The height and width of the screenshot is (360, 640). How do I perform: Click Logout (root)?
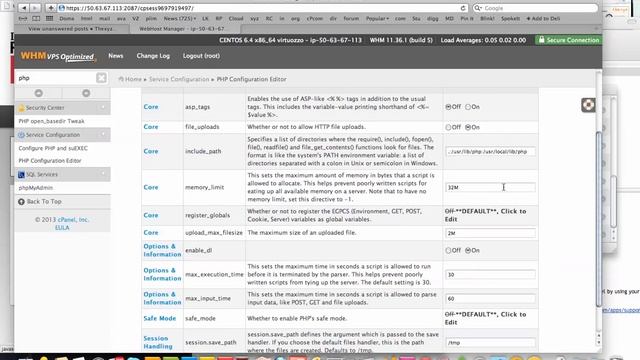pos(201,56)
